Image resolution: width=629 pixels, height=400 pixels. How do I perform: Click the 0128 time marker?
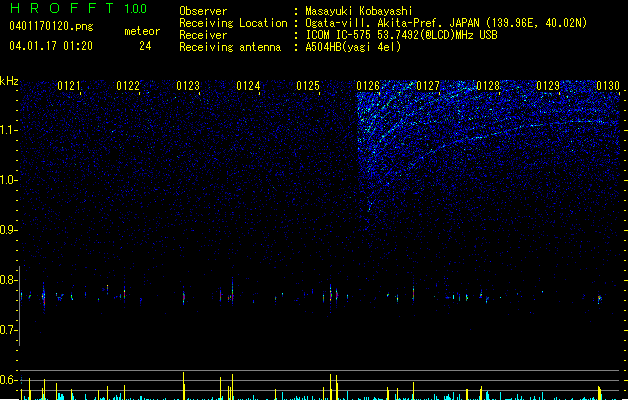click(x=488, y=86)
